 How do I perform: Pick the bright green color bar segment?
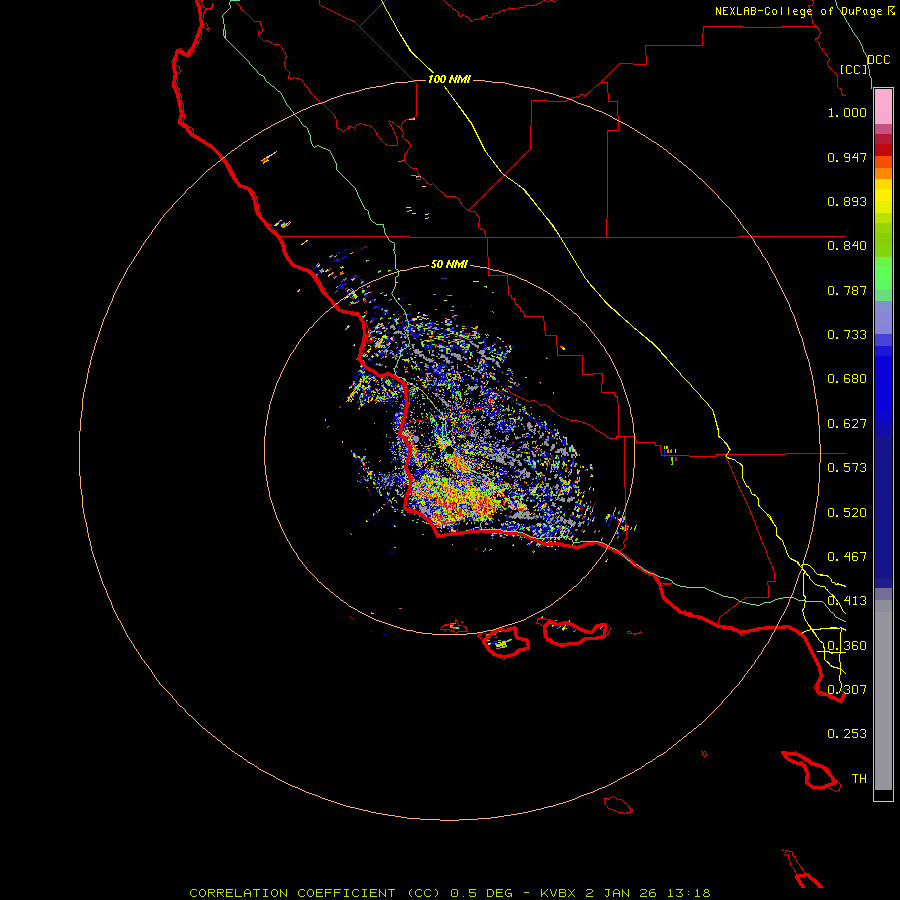[883, 273]
